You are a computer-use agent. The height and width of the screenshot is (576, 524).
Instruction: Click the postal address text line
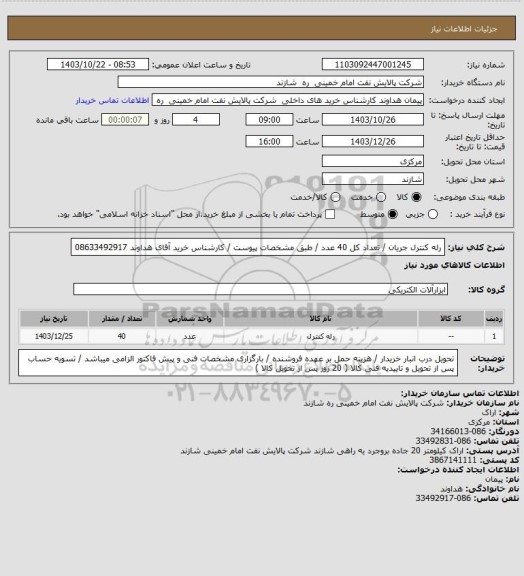[x=322, y=451]
